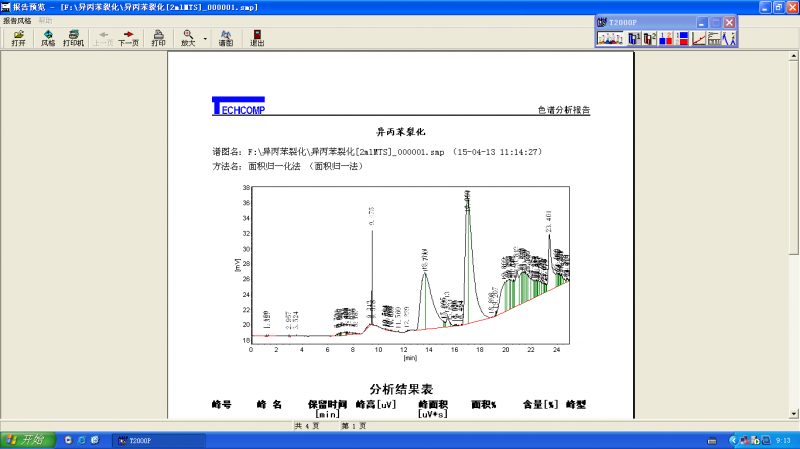This screenshot has width=800, height=449.
Task: Click the 谱图名 file path line
Action: (377, 152)
